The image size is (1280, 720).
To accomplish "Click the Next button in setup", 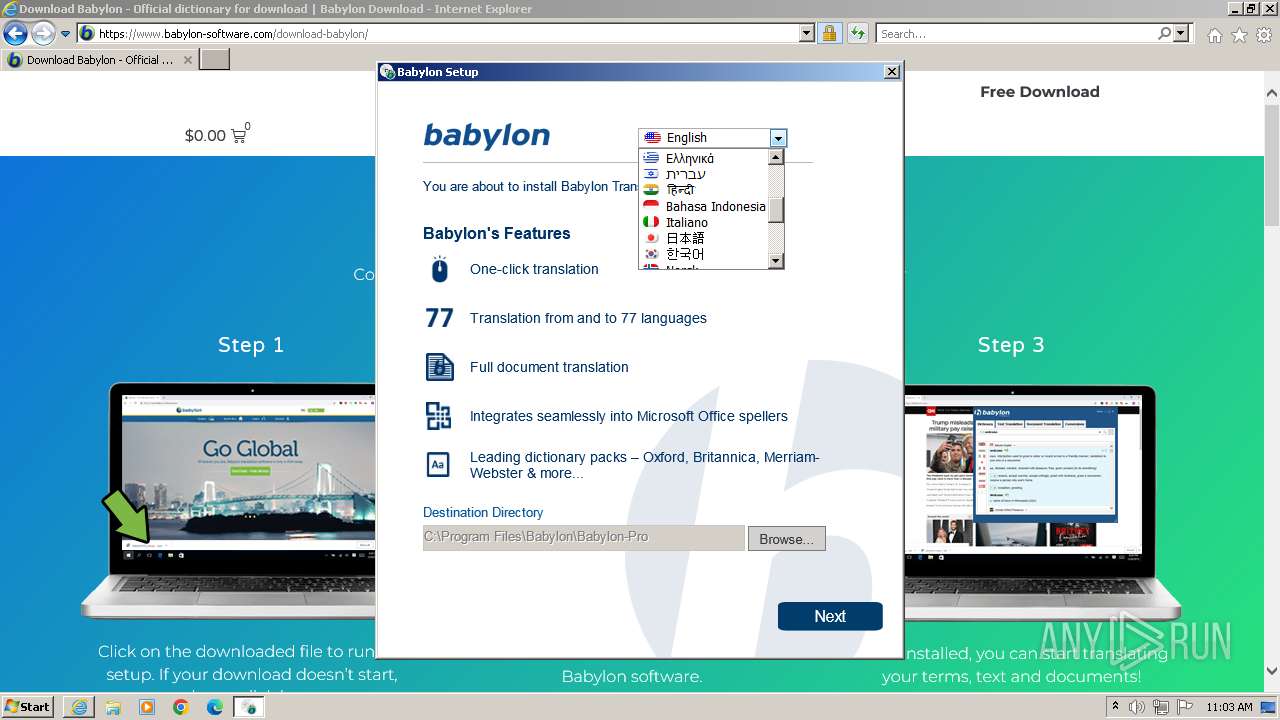I will (830, 616).
